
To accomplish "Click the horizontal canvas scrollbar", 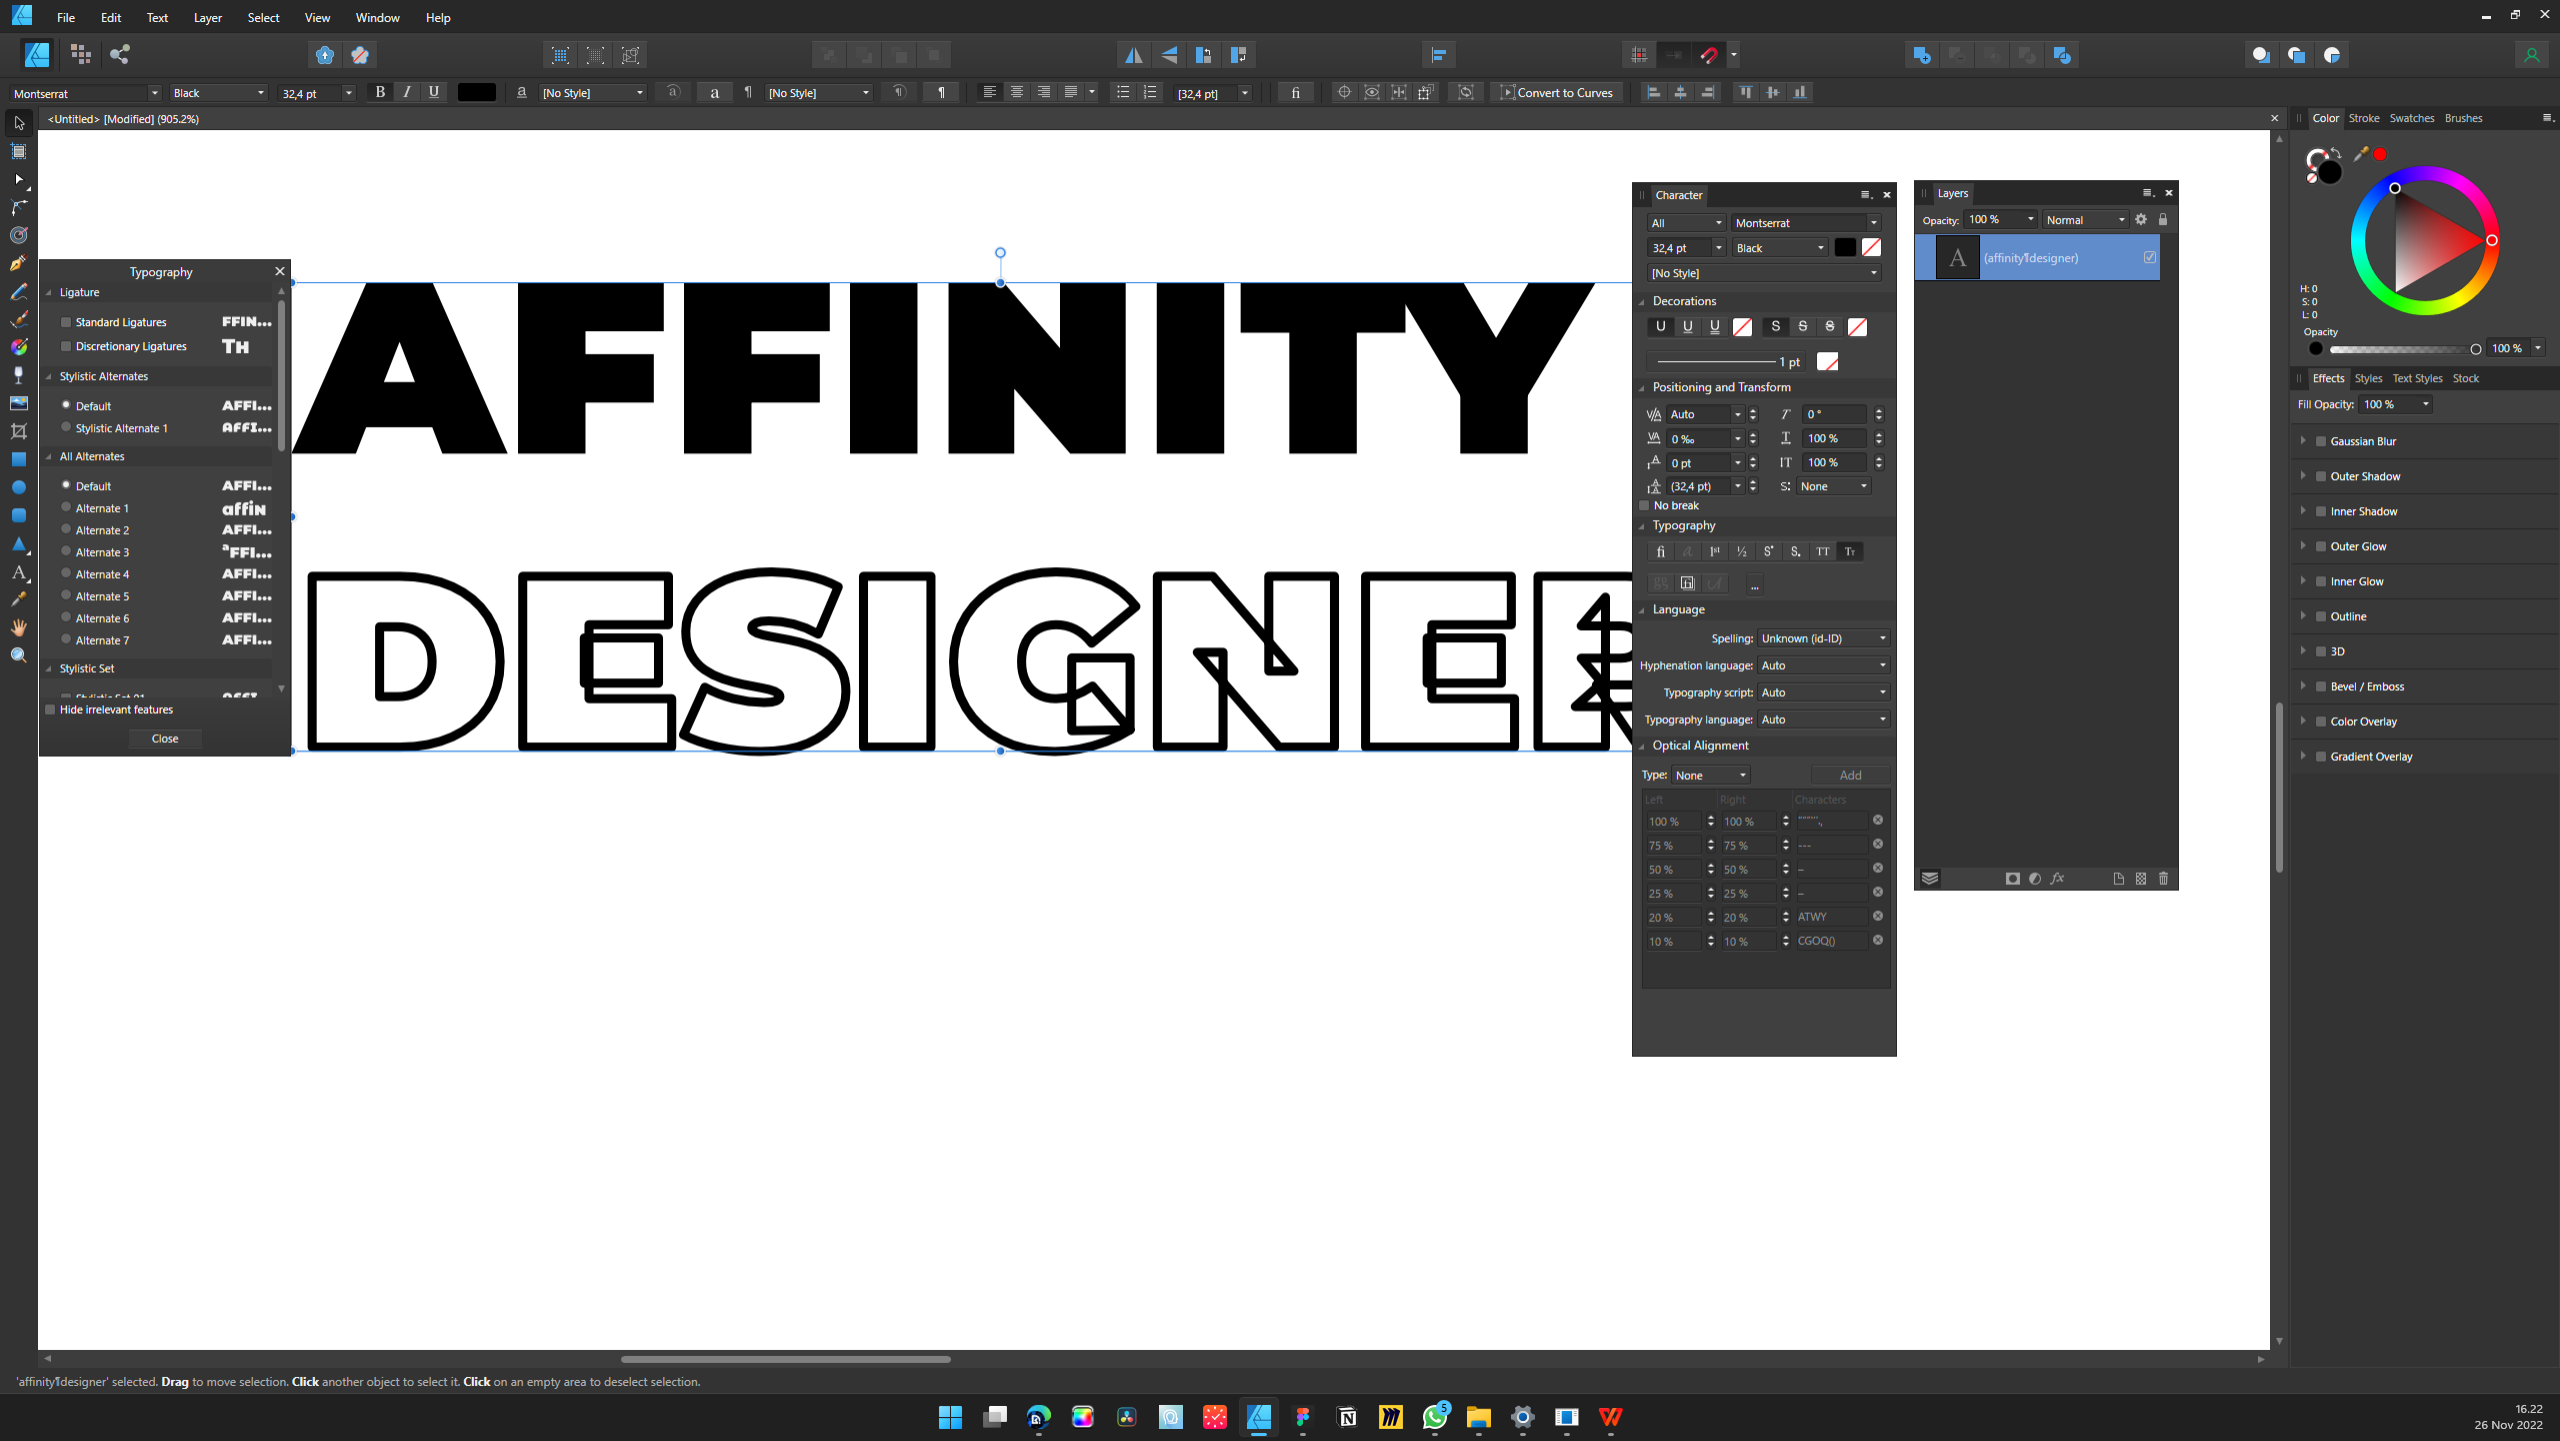I will (x=785, y=1359).
